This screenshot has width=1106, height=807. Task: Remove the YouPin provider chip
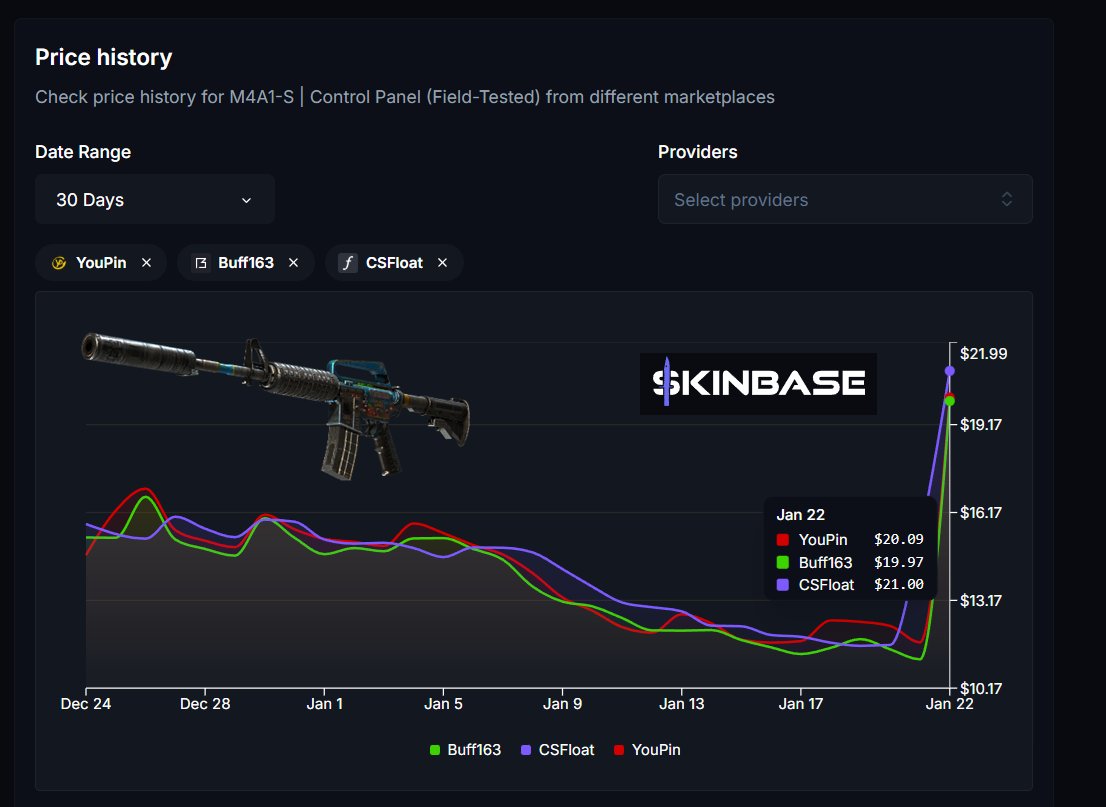coord(146,262)
